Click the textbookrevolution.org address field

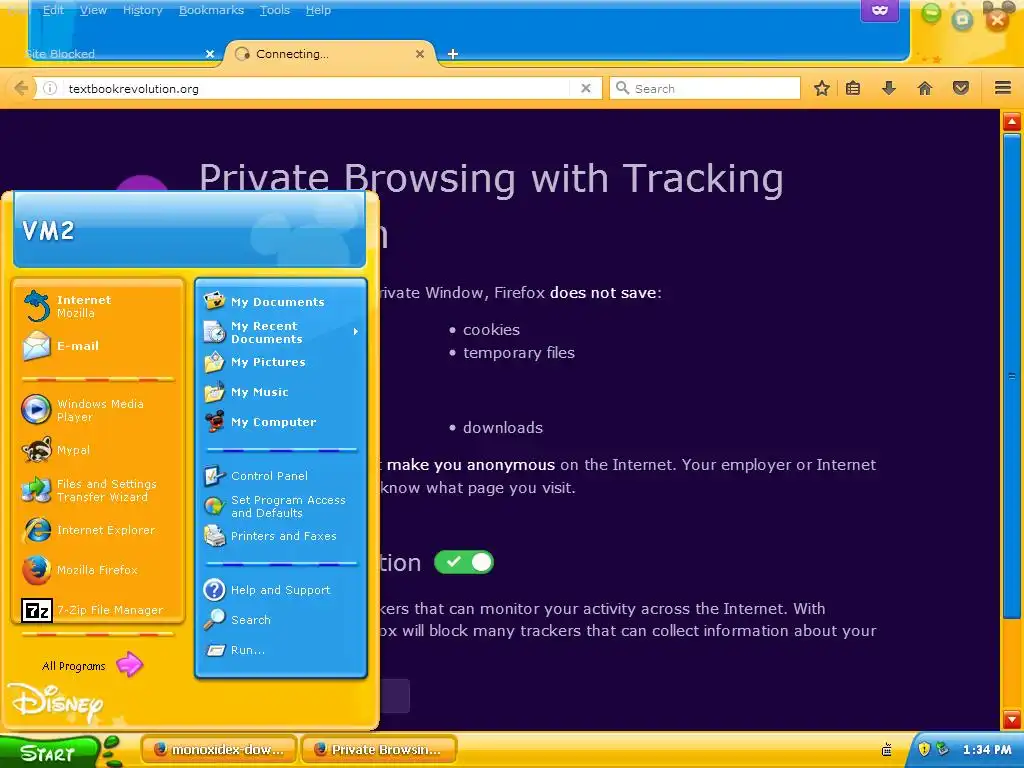tap(317, 88)
